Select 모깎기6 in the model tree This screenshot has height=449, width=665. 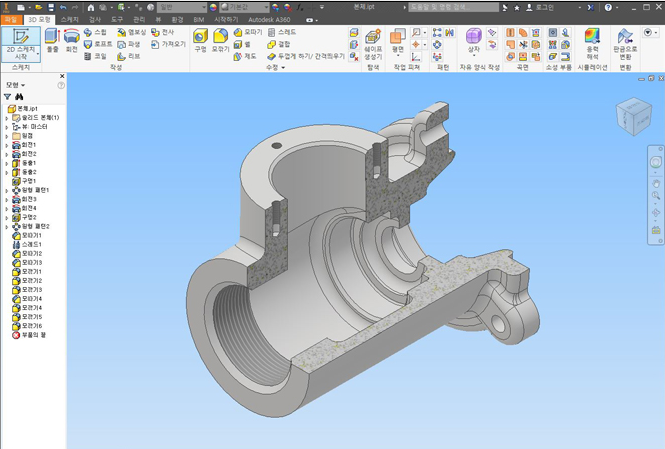coord(27,326)
